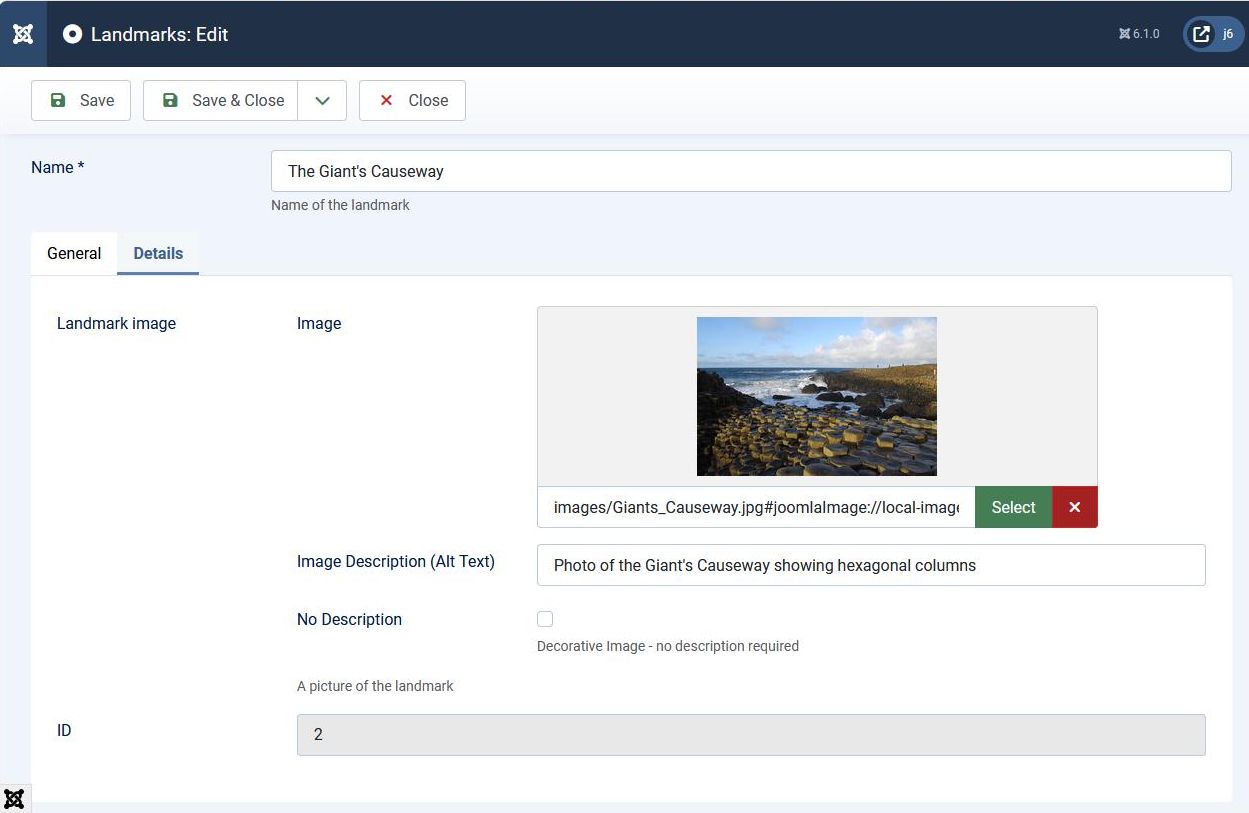
Task: Switch to the General tab
Action: pos(74,253)
